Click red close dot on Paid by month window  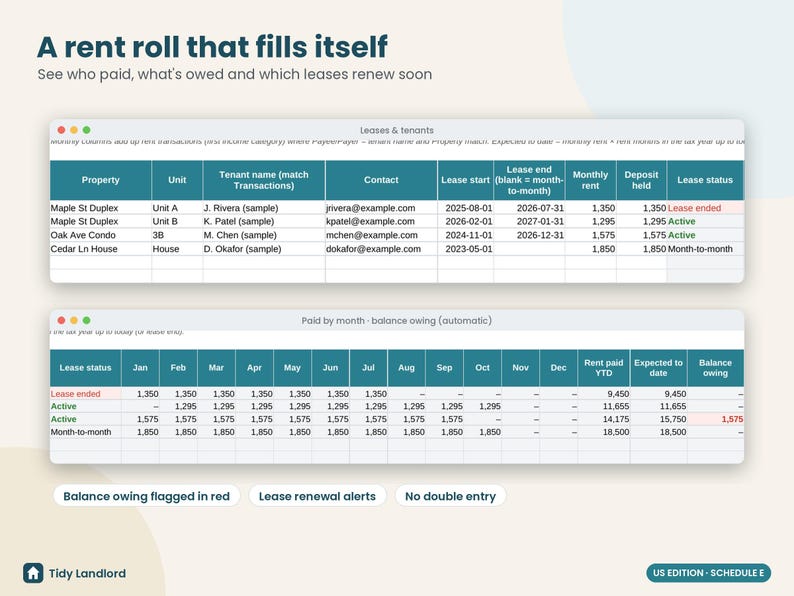[x=61, y=321]
